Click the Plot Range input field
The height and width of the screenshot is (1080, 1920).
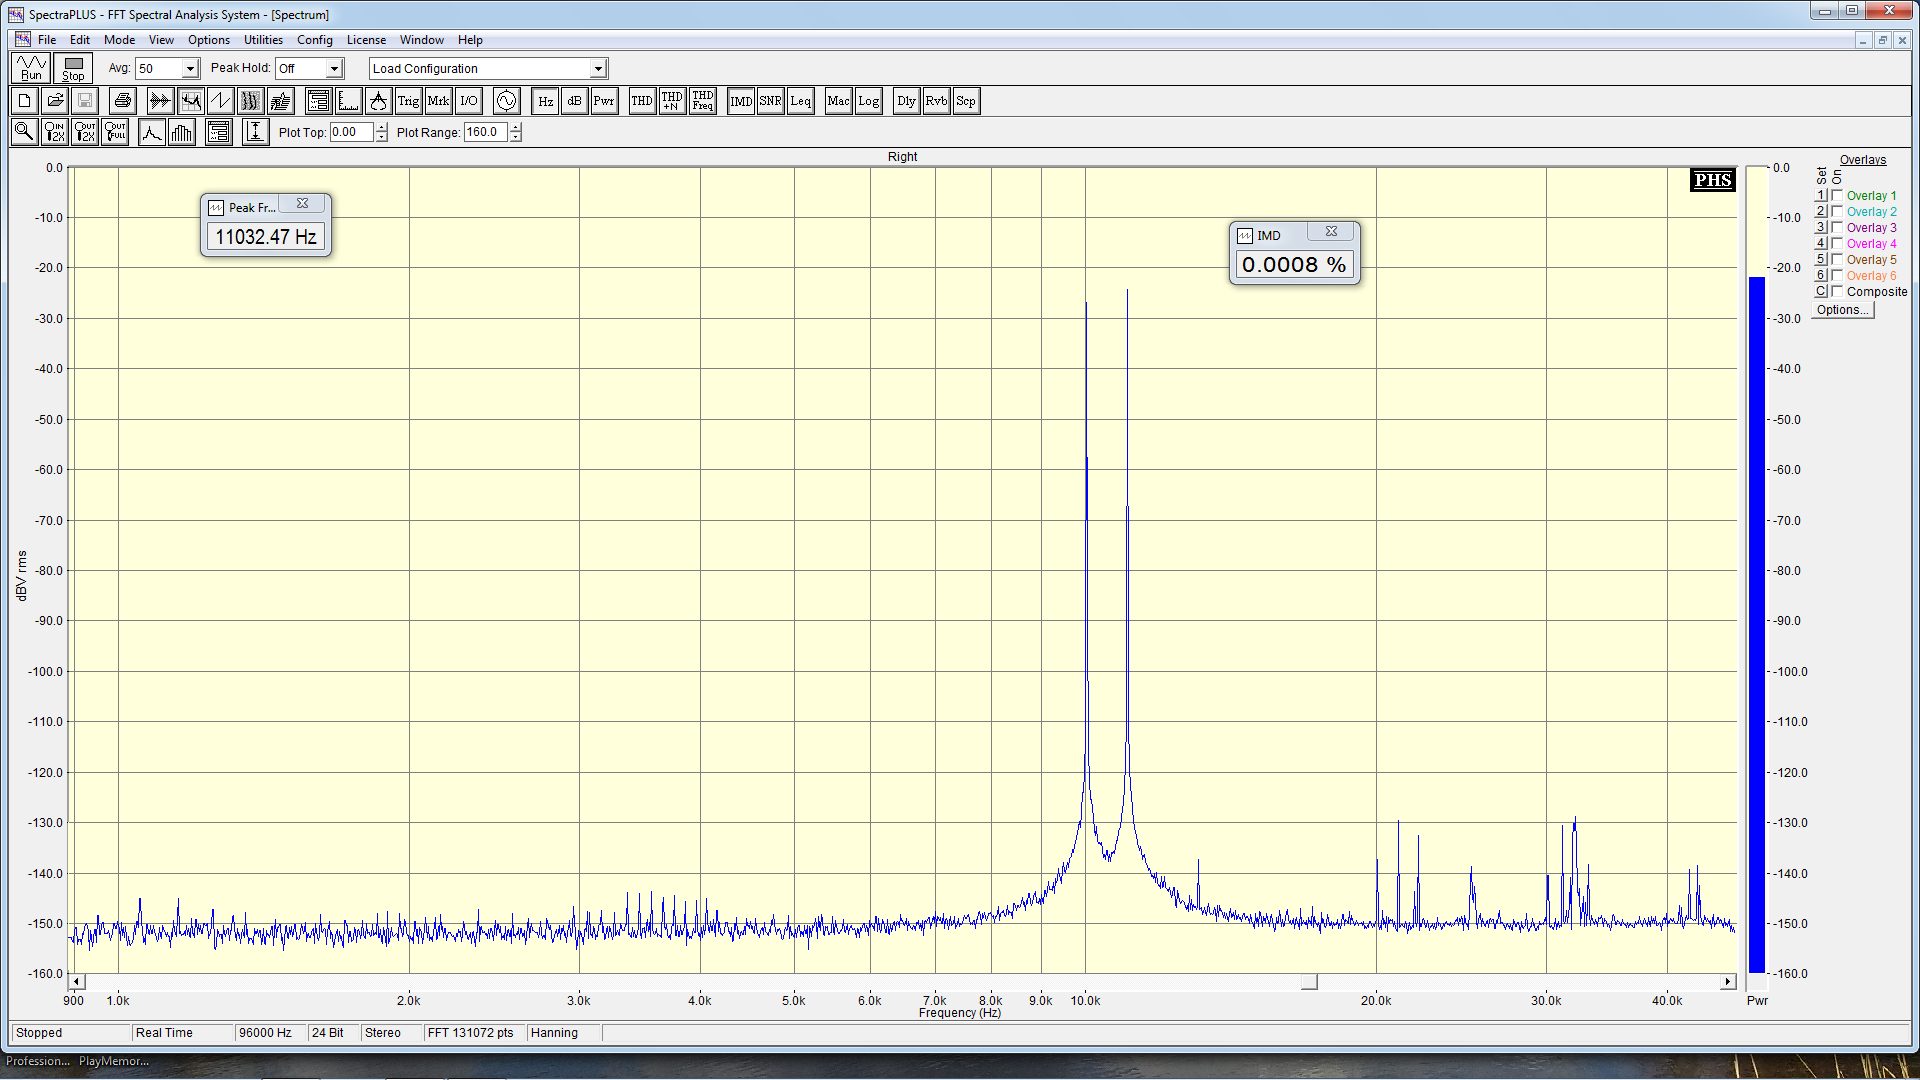(x=486, y=132)
